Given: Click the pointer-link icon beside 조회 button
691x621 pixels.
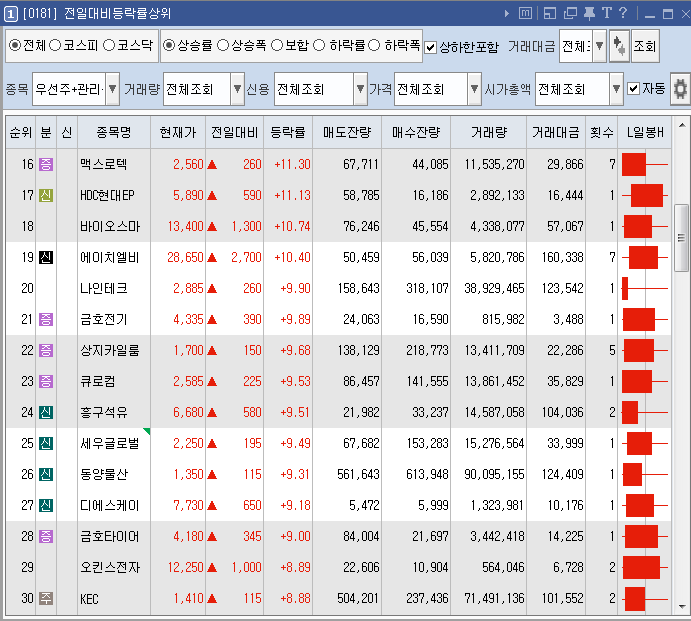Looking at the screenshot, I should pos(619,46).
